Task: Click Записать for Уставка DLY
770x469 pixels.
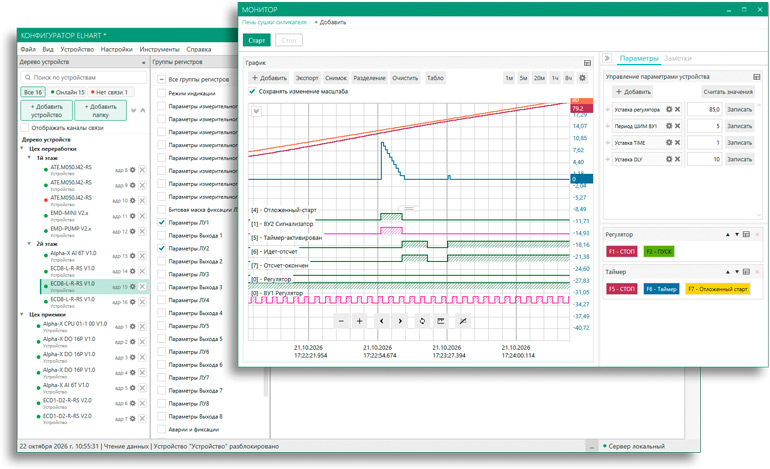Action: (740, 159)
